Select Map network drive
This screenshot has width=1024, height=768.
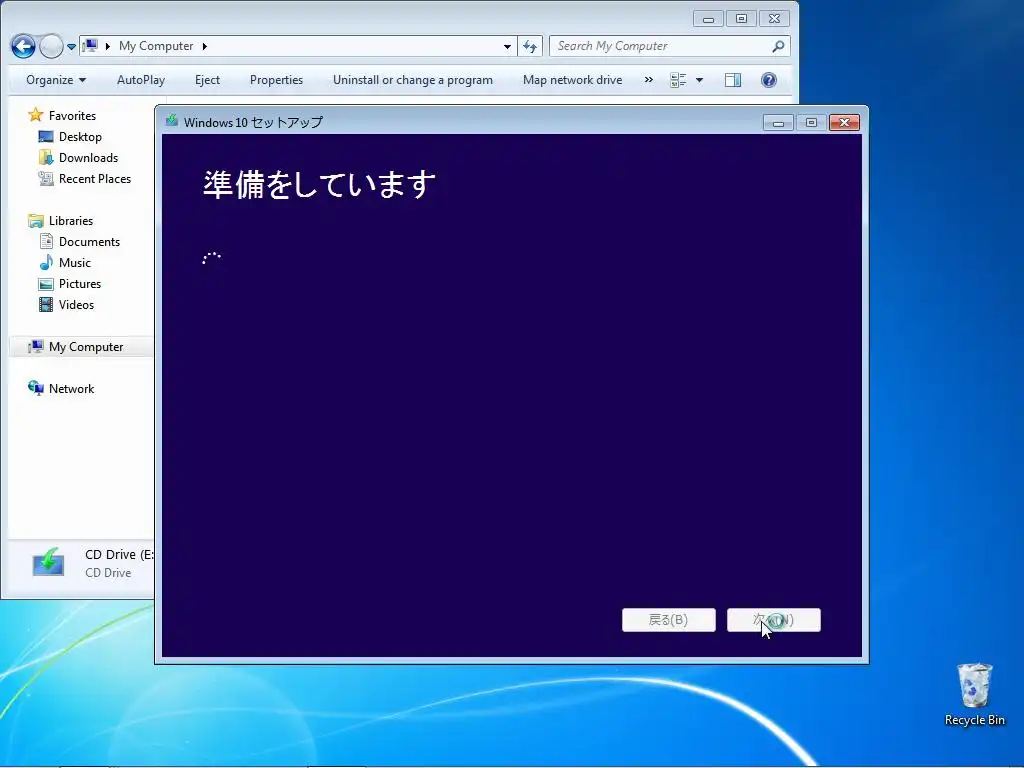(572, 80)
